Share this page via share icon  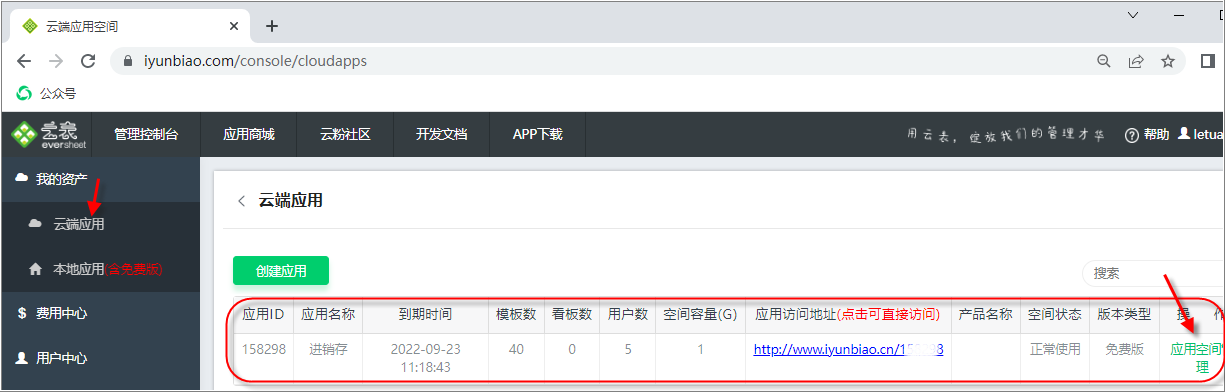pos(1136,61)
